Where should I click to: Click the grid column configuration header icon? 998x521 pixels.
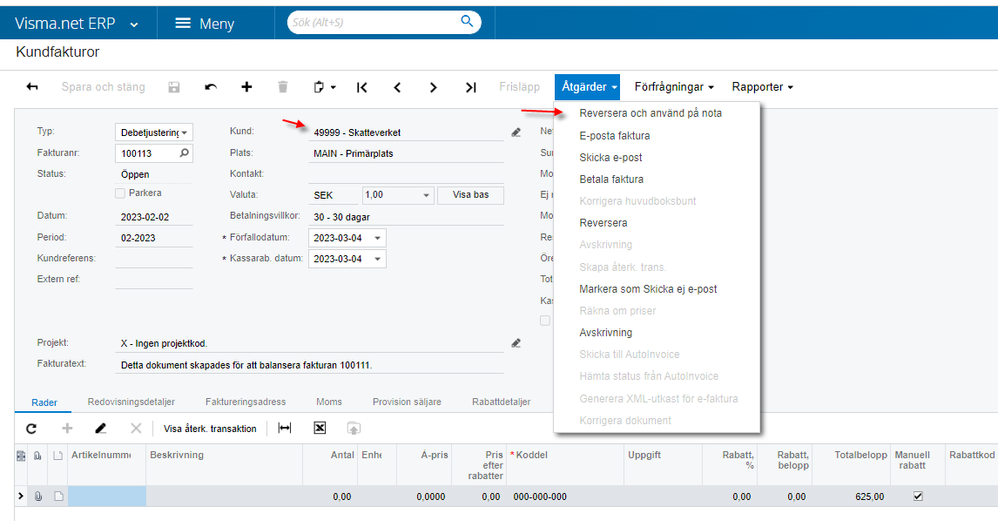pyautogui.click(x=21, y=455)
